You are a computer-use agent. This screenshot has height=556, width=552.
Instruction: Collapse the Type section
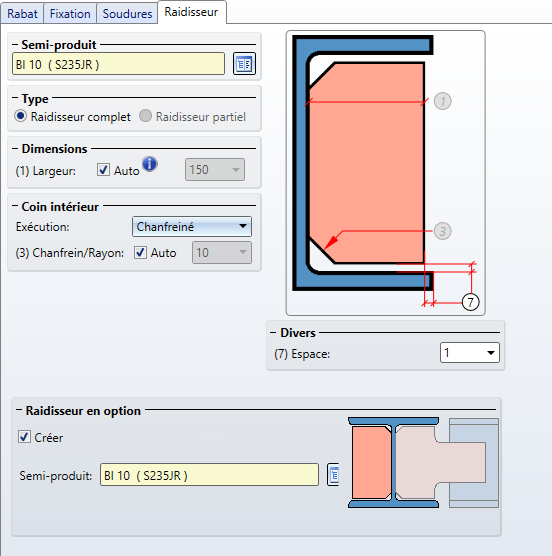coord(15,98)
